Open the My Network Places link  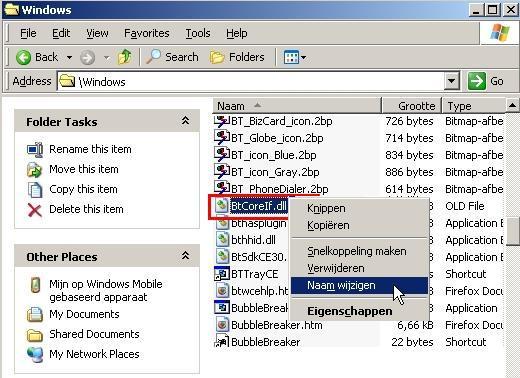click(x=94, y=354)
